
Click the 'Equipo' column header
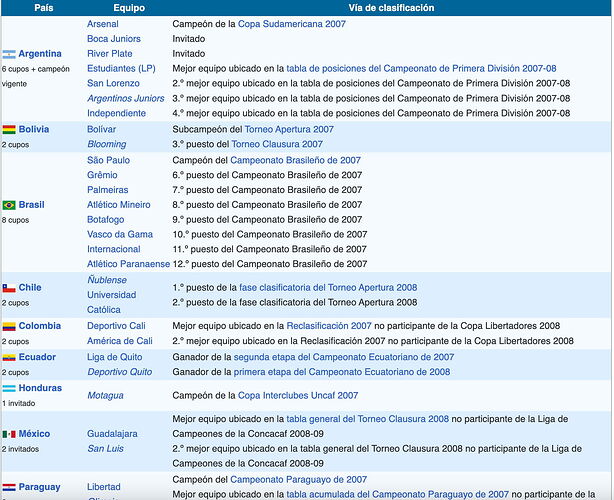(x=129, y=8)
